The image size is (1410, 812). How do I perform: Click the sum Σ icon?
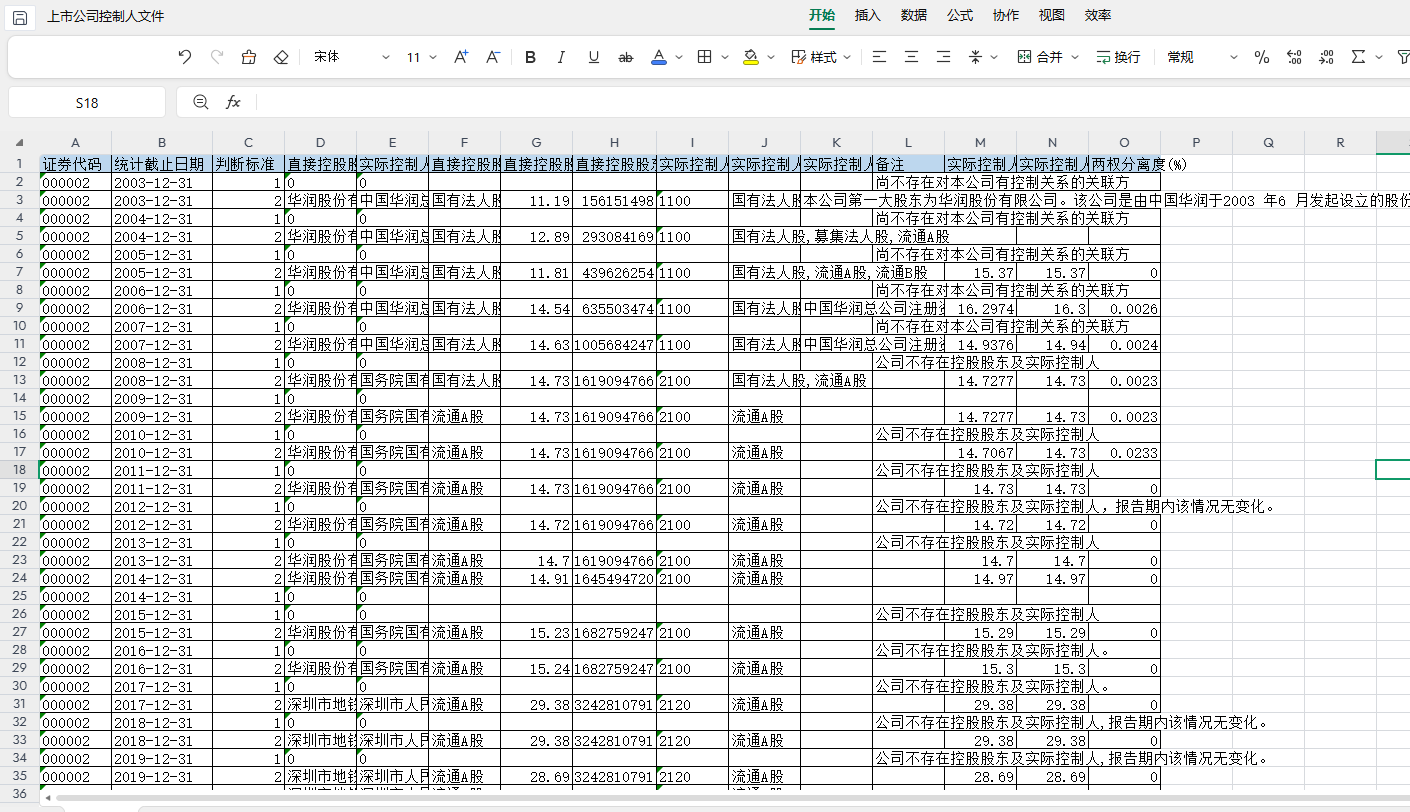(x=1357, y=57)
